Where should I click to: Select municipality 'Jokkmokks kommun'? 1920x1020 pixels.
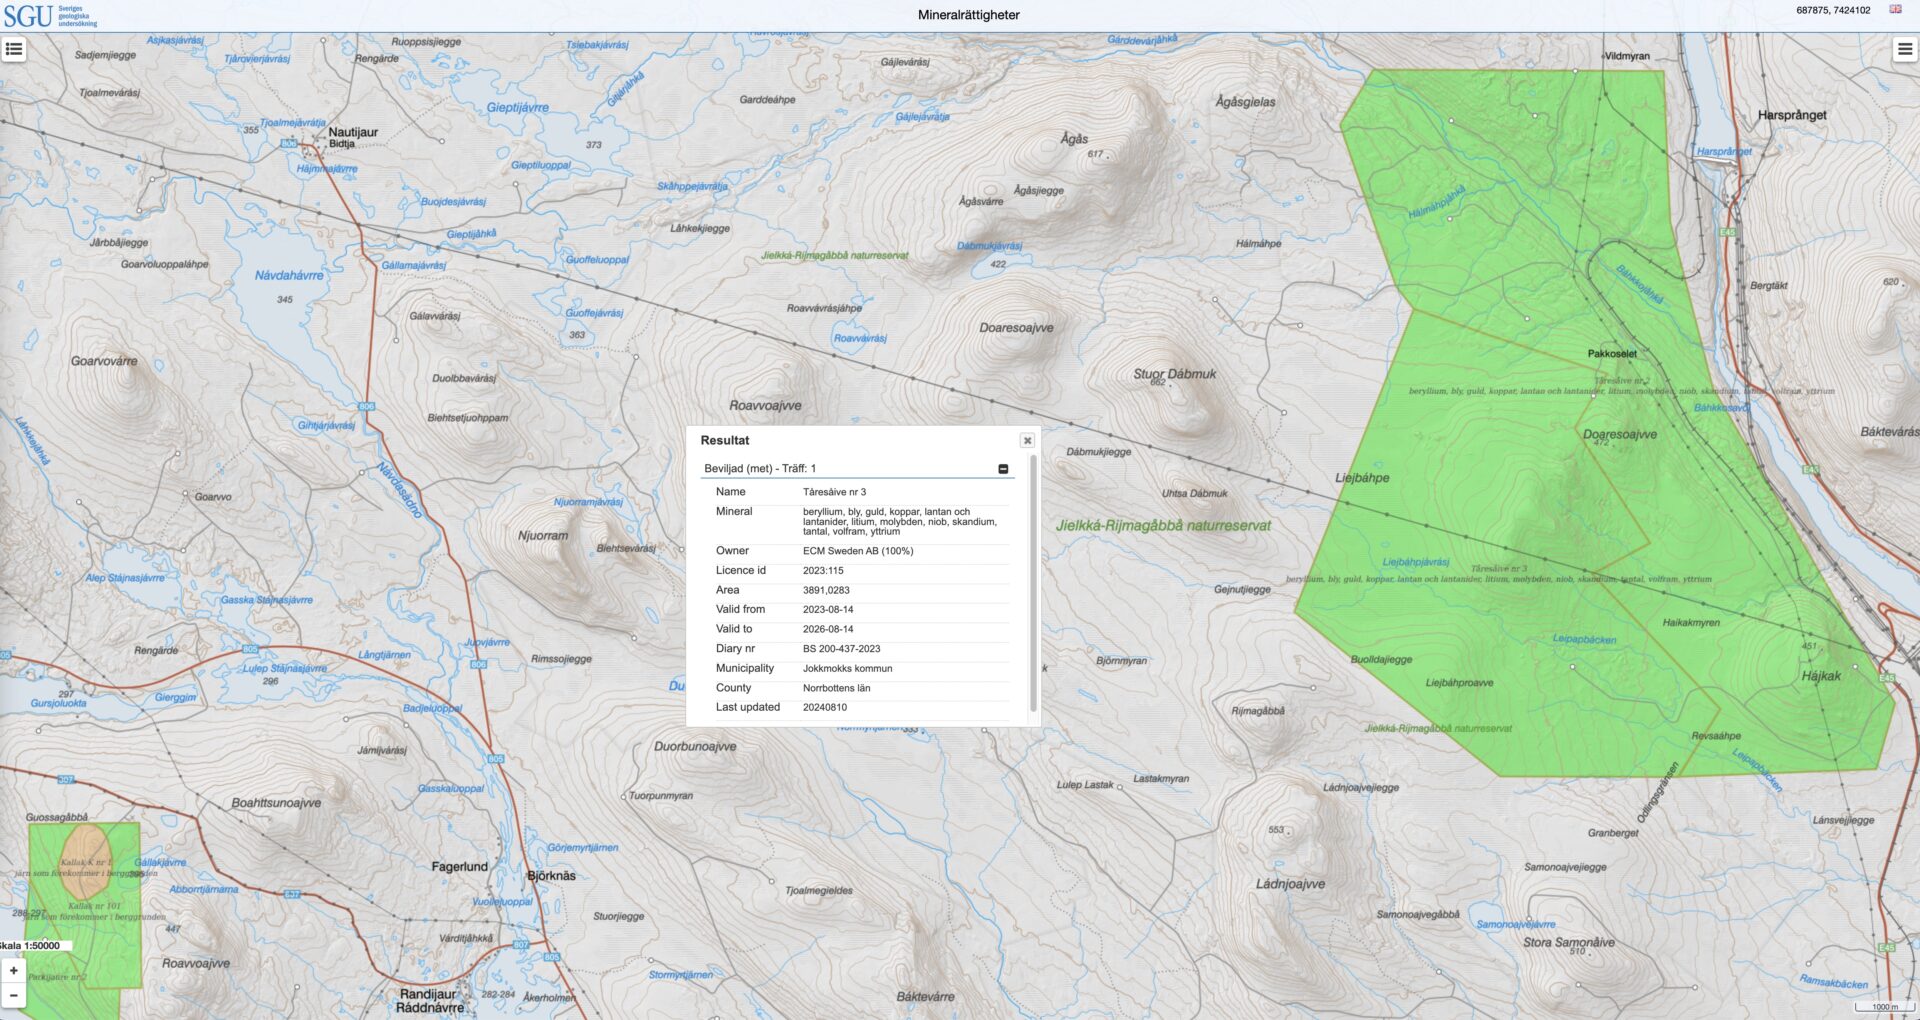pos(847,668)
